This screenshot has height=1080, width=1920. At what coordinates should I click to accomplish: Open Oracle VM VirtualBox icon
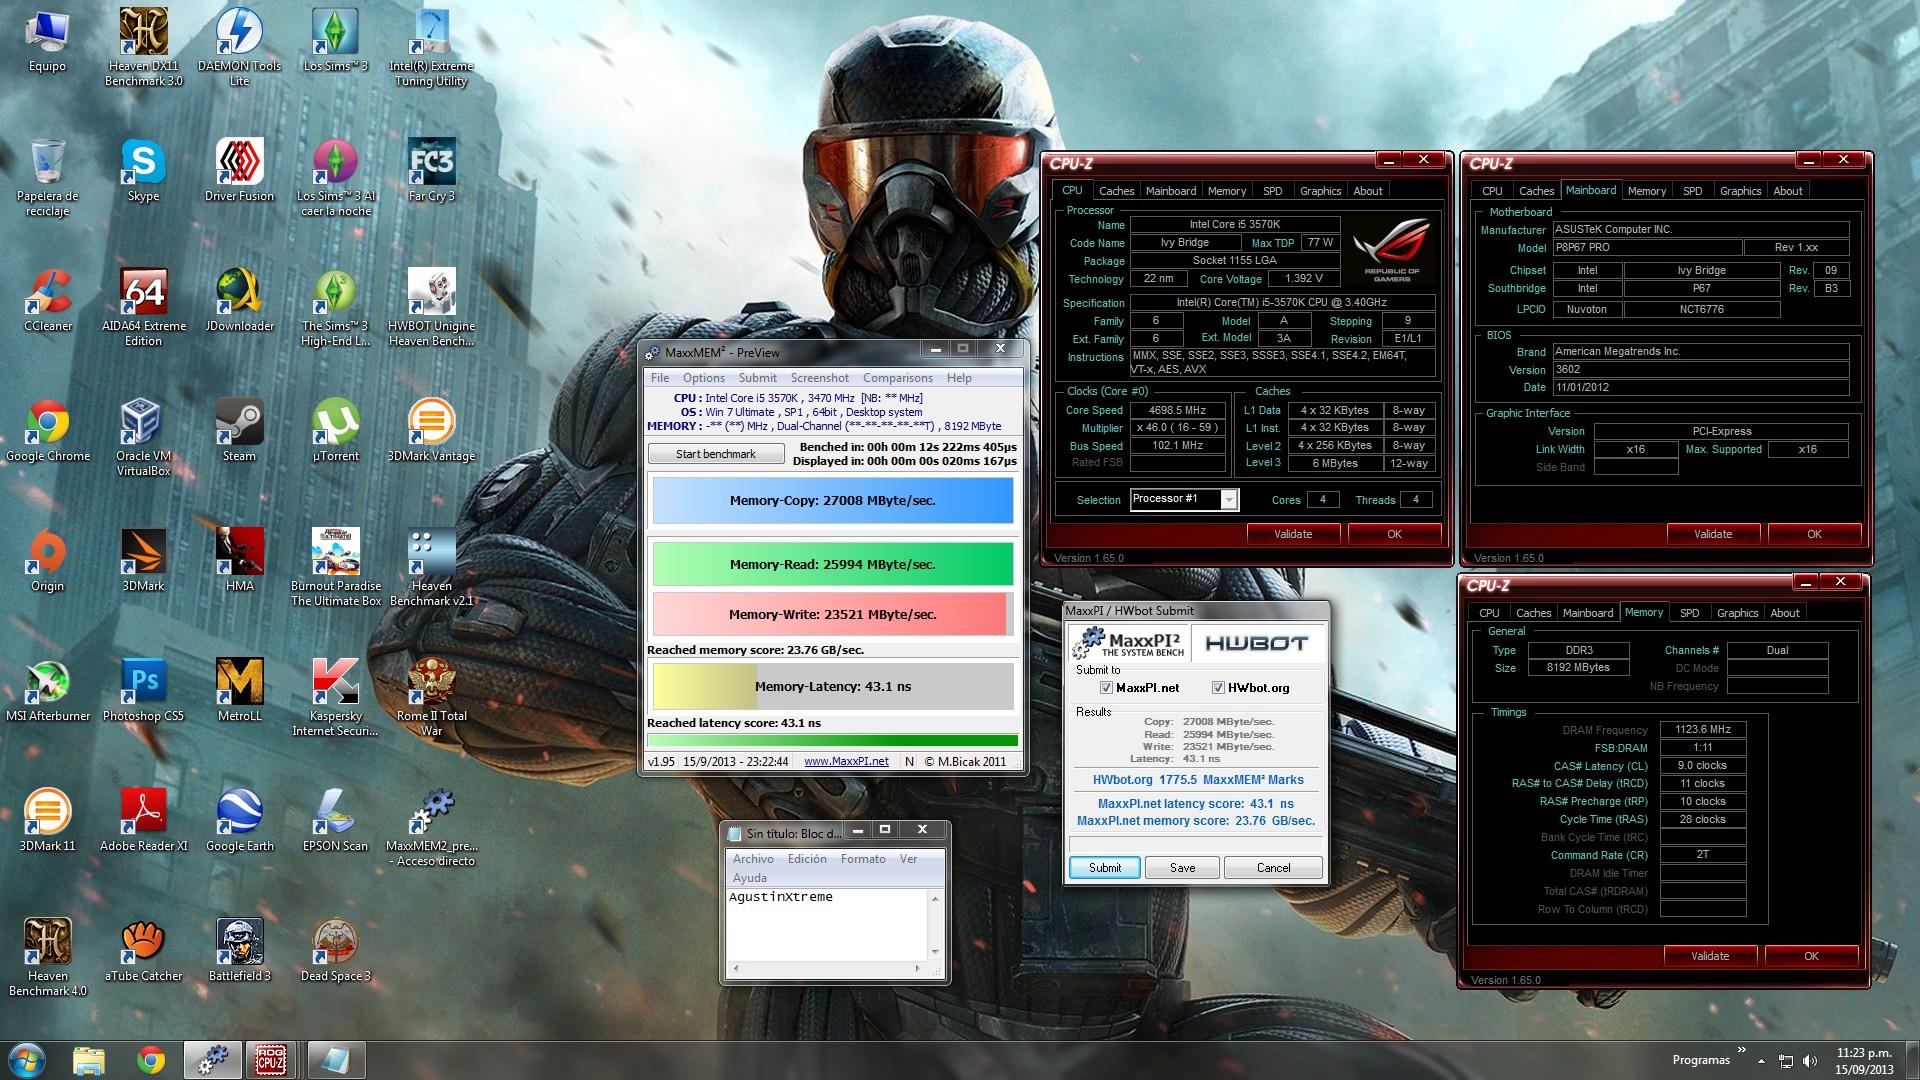(x=144, y=438)
